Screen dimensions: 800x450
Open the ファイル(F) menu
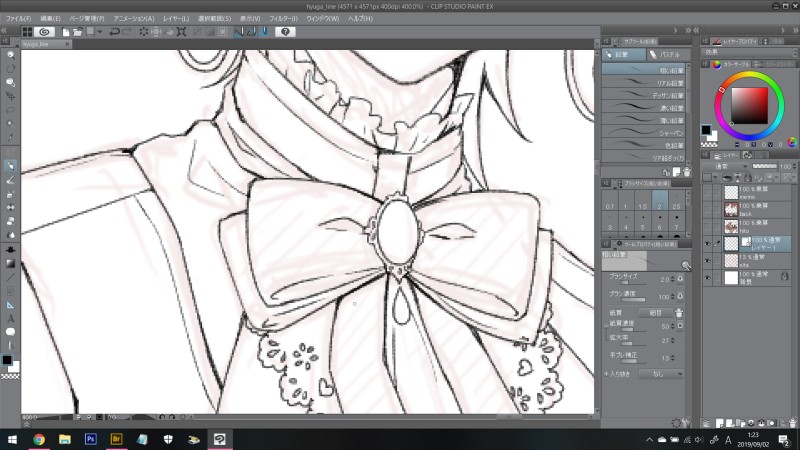click(18, 18)
